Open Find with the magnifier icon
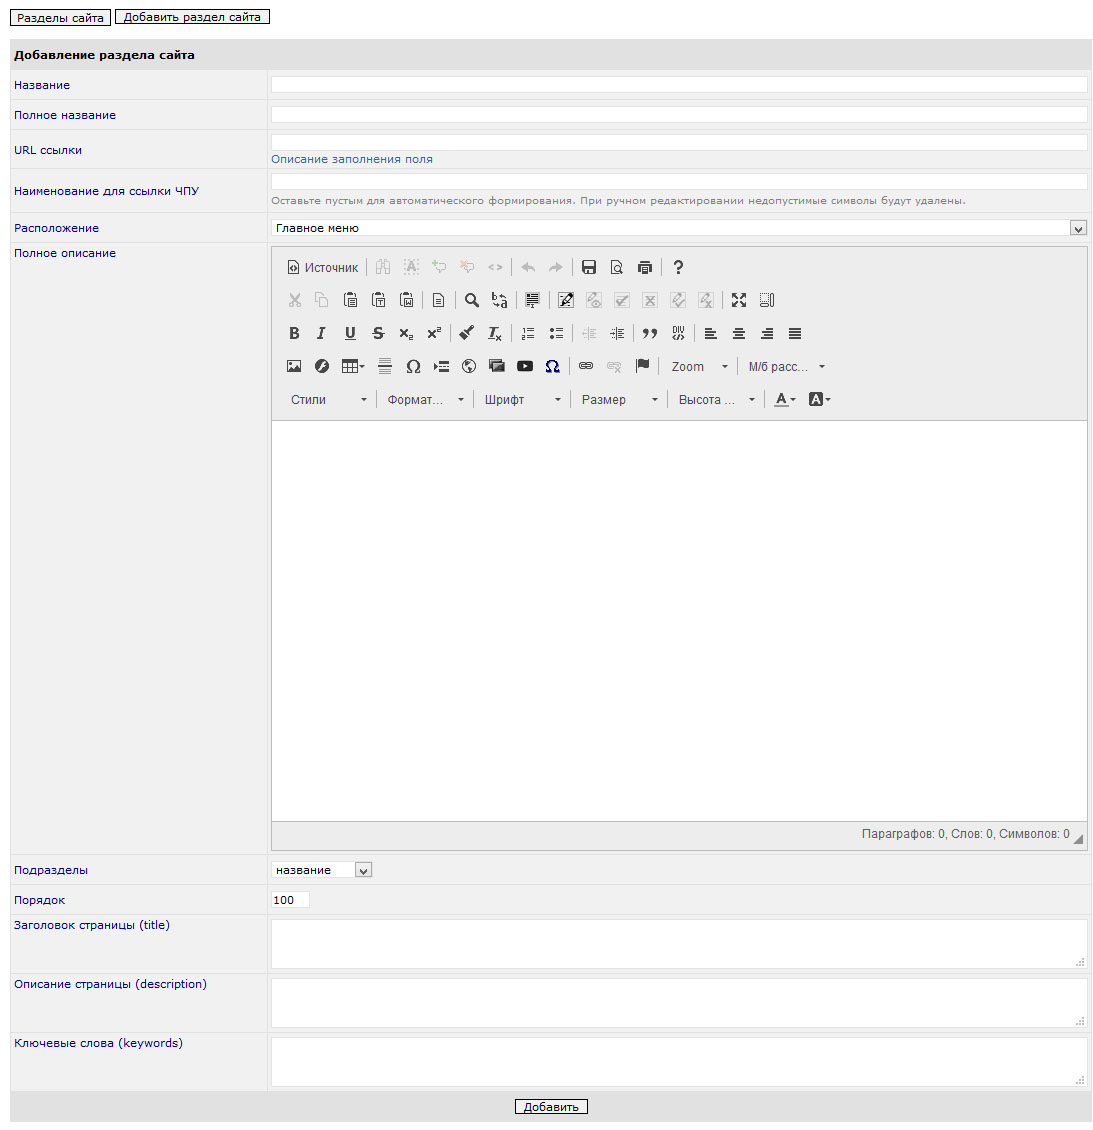The height and width of the screenshot is (1130, 1093). click(x=471, y=300)
